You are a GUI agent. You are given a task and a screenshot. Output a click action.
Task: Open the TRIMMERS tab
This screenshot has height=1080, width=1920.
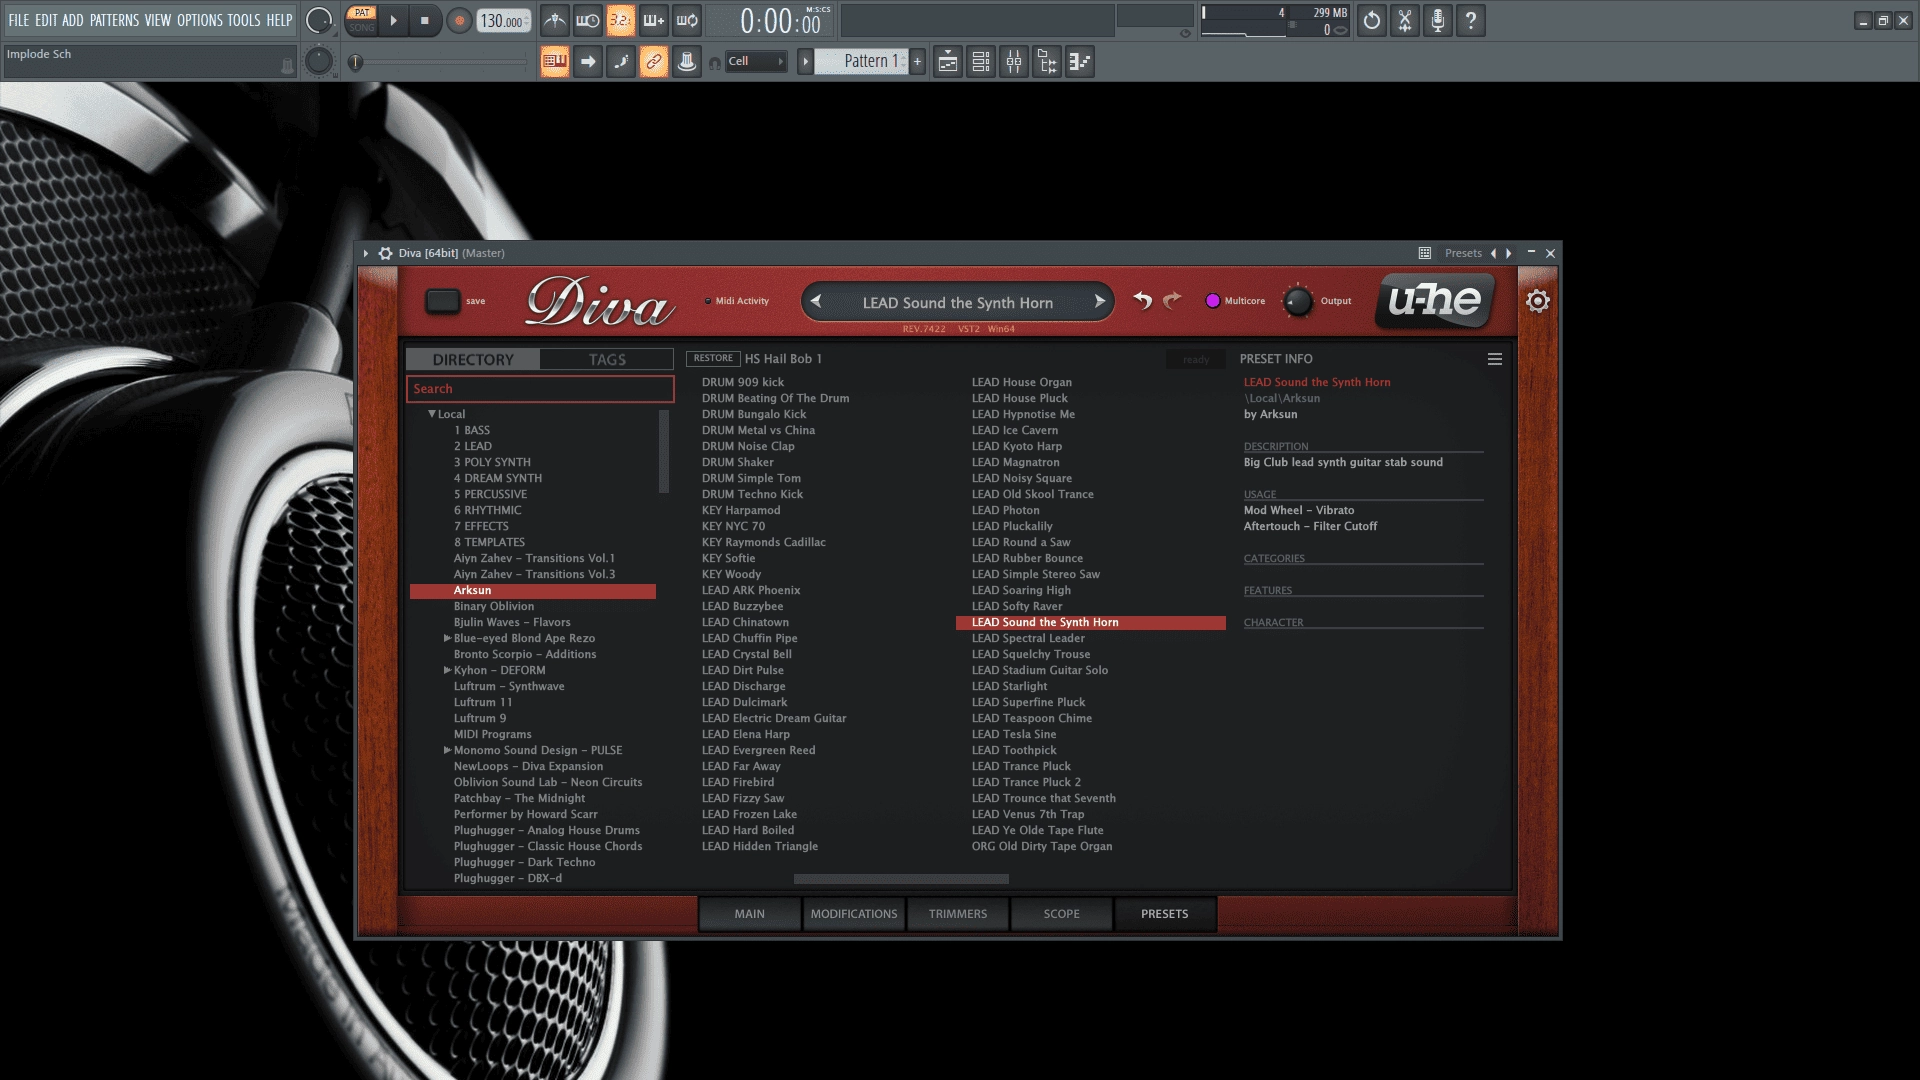click(x=958, y=914)
